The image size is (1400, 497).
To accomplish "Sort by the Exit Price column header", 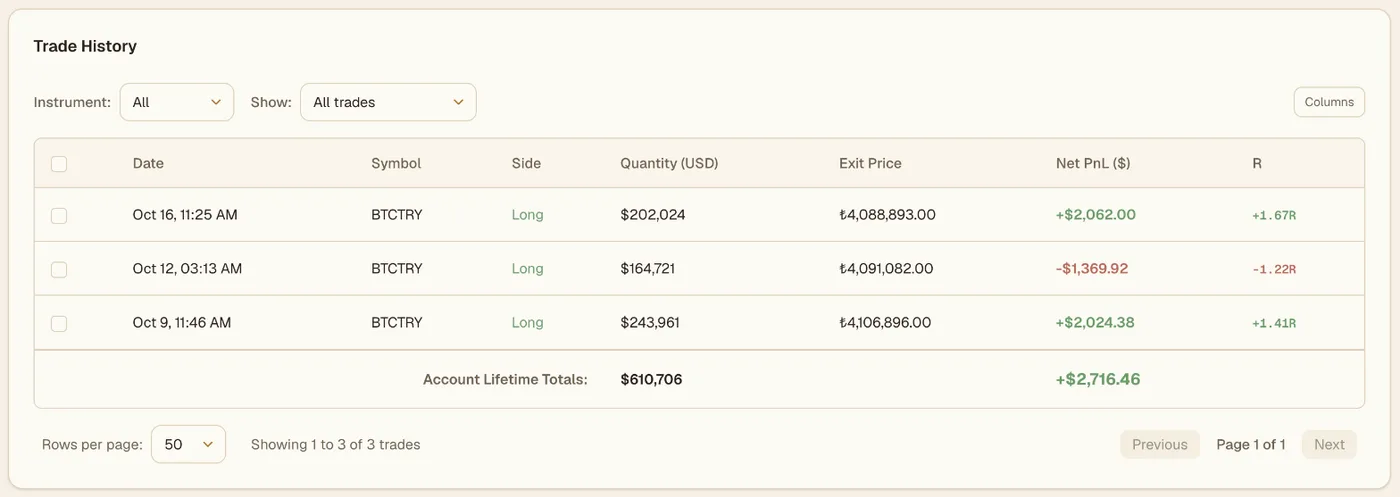I will point(870,163).
